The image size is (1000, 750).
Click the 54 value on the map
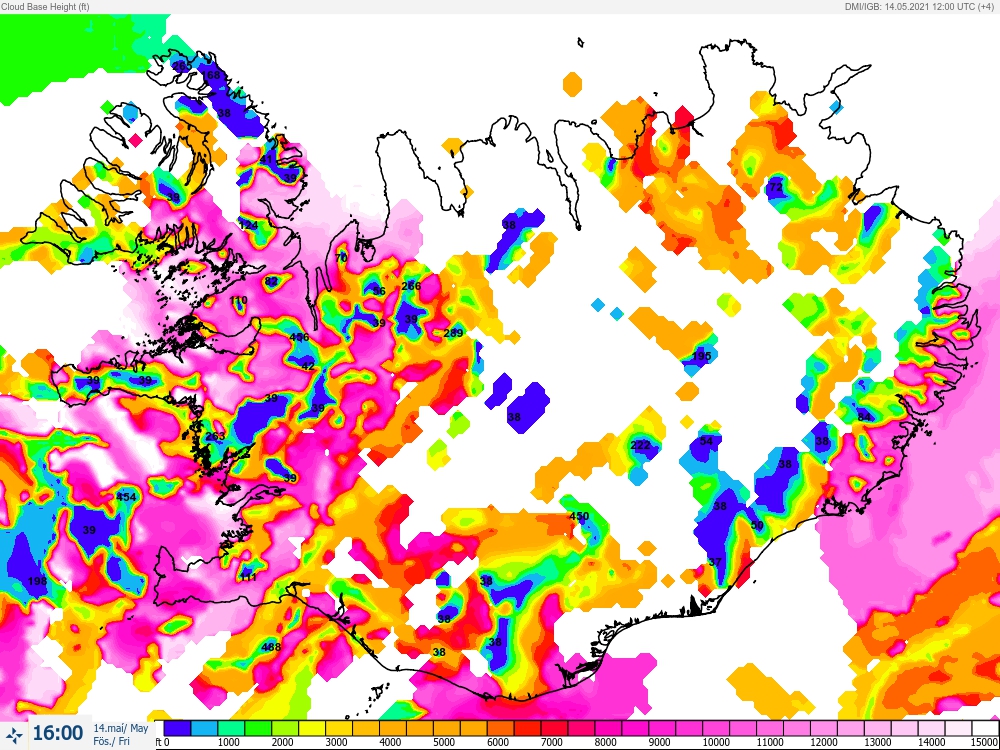tap(706, 441)
